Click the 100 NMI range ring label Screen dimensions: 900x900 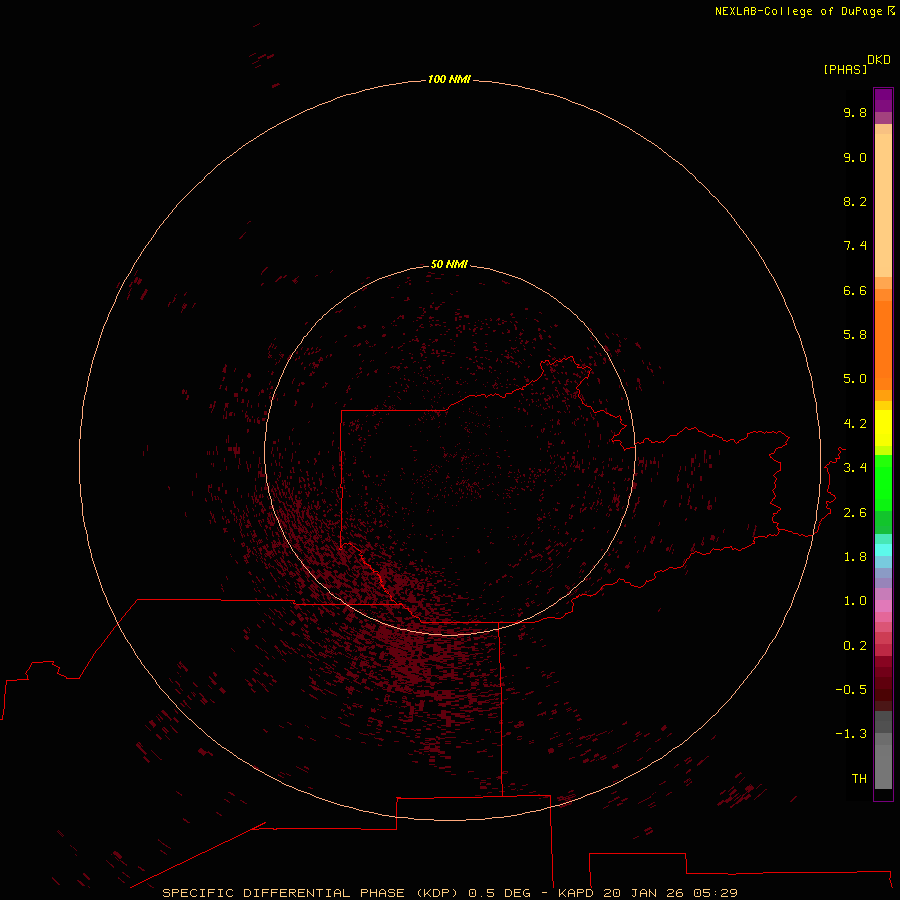coord(449,79)
